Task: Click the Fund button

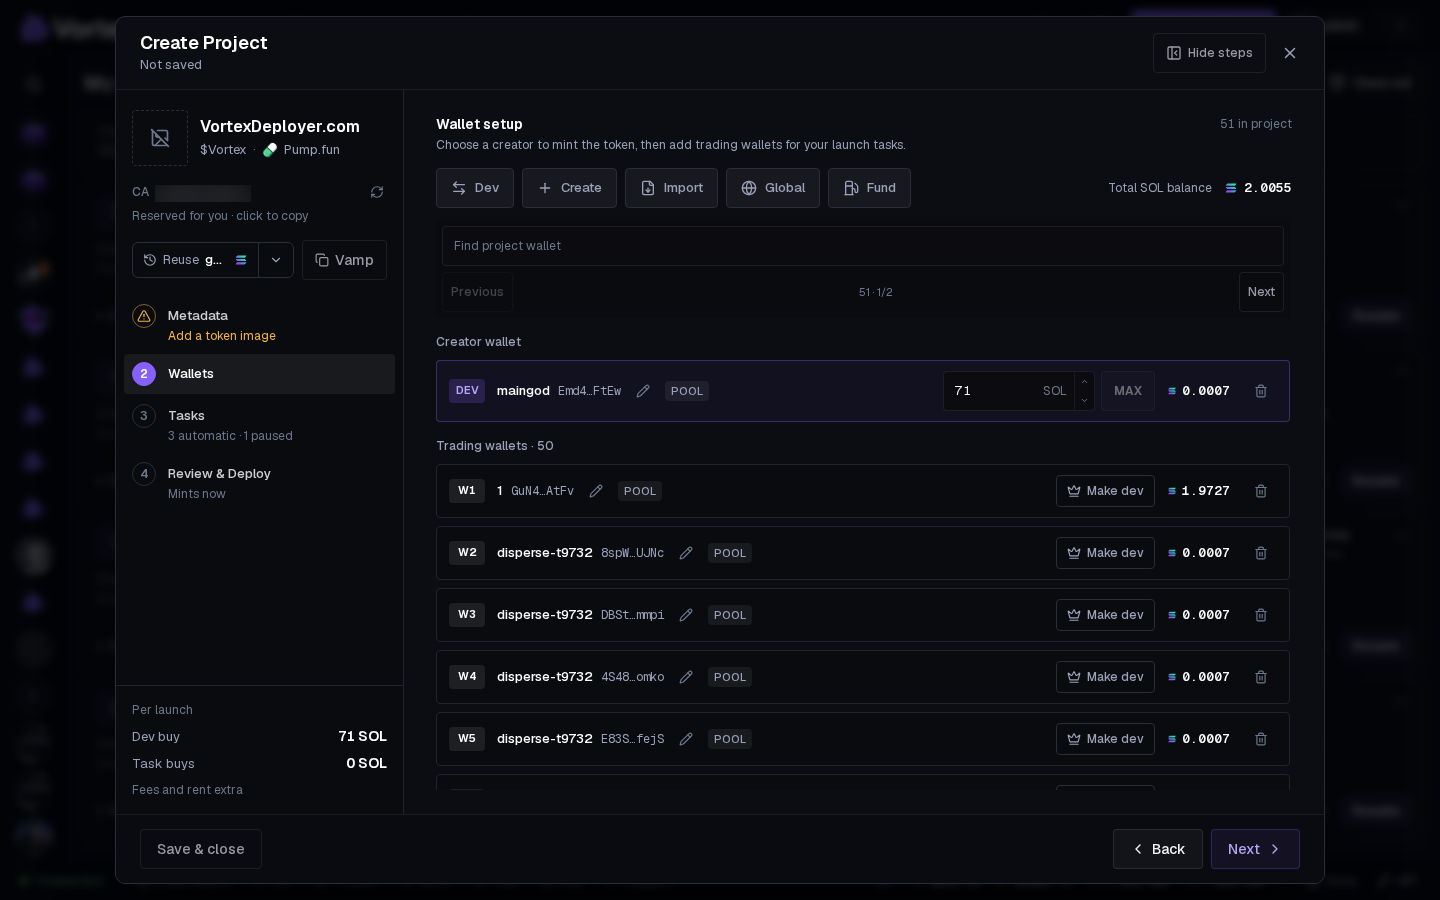Action: (869, 188)
